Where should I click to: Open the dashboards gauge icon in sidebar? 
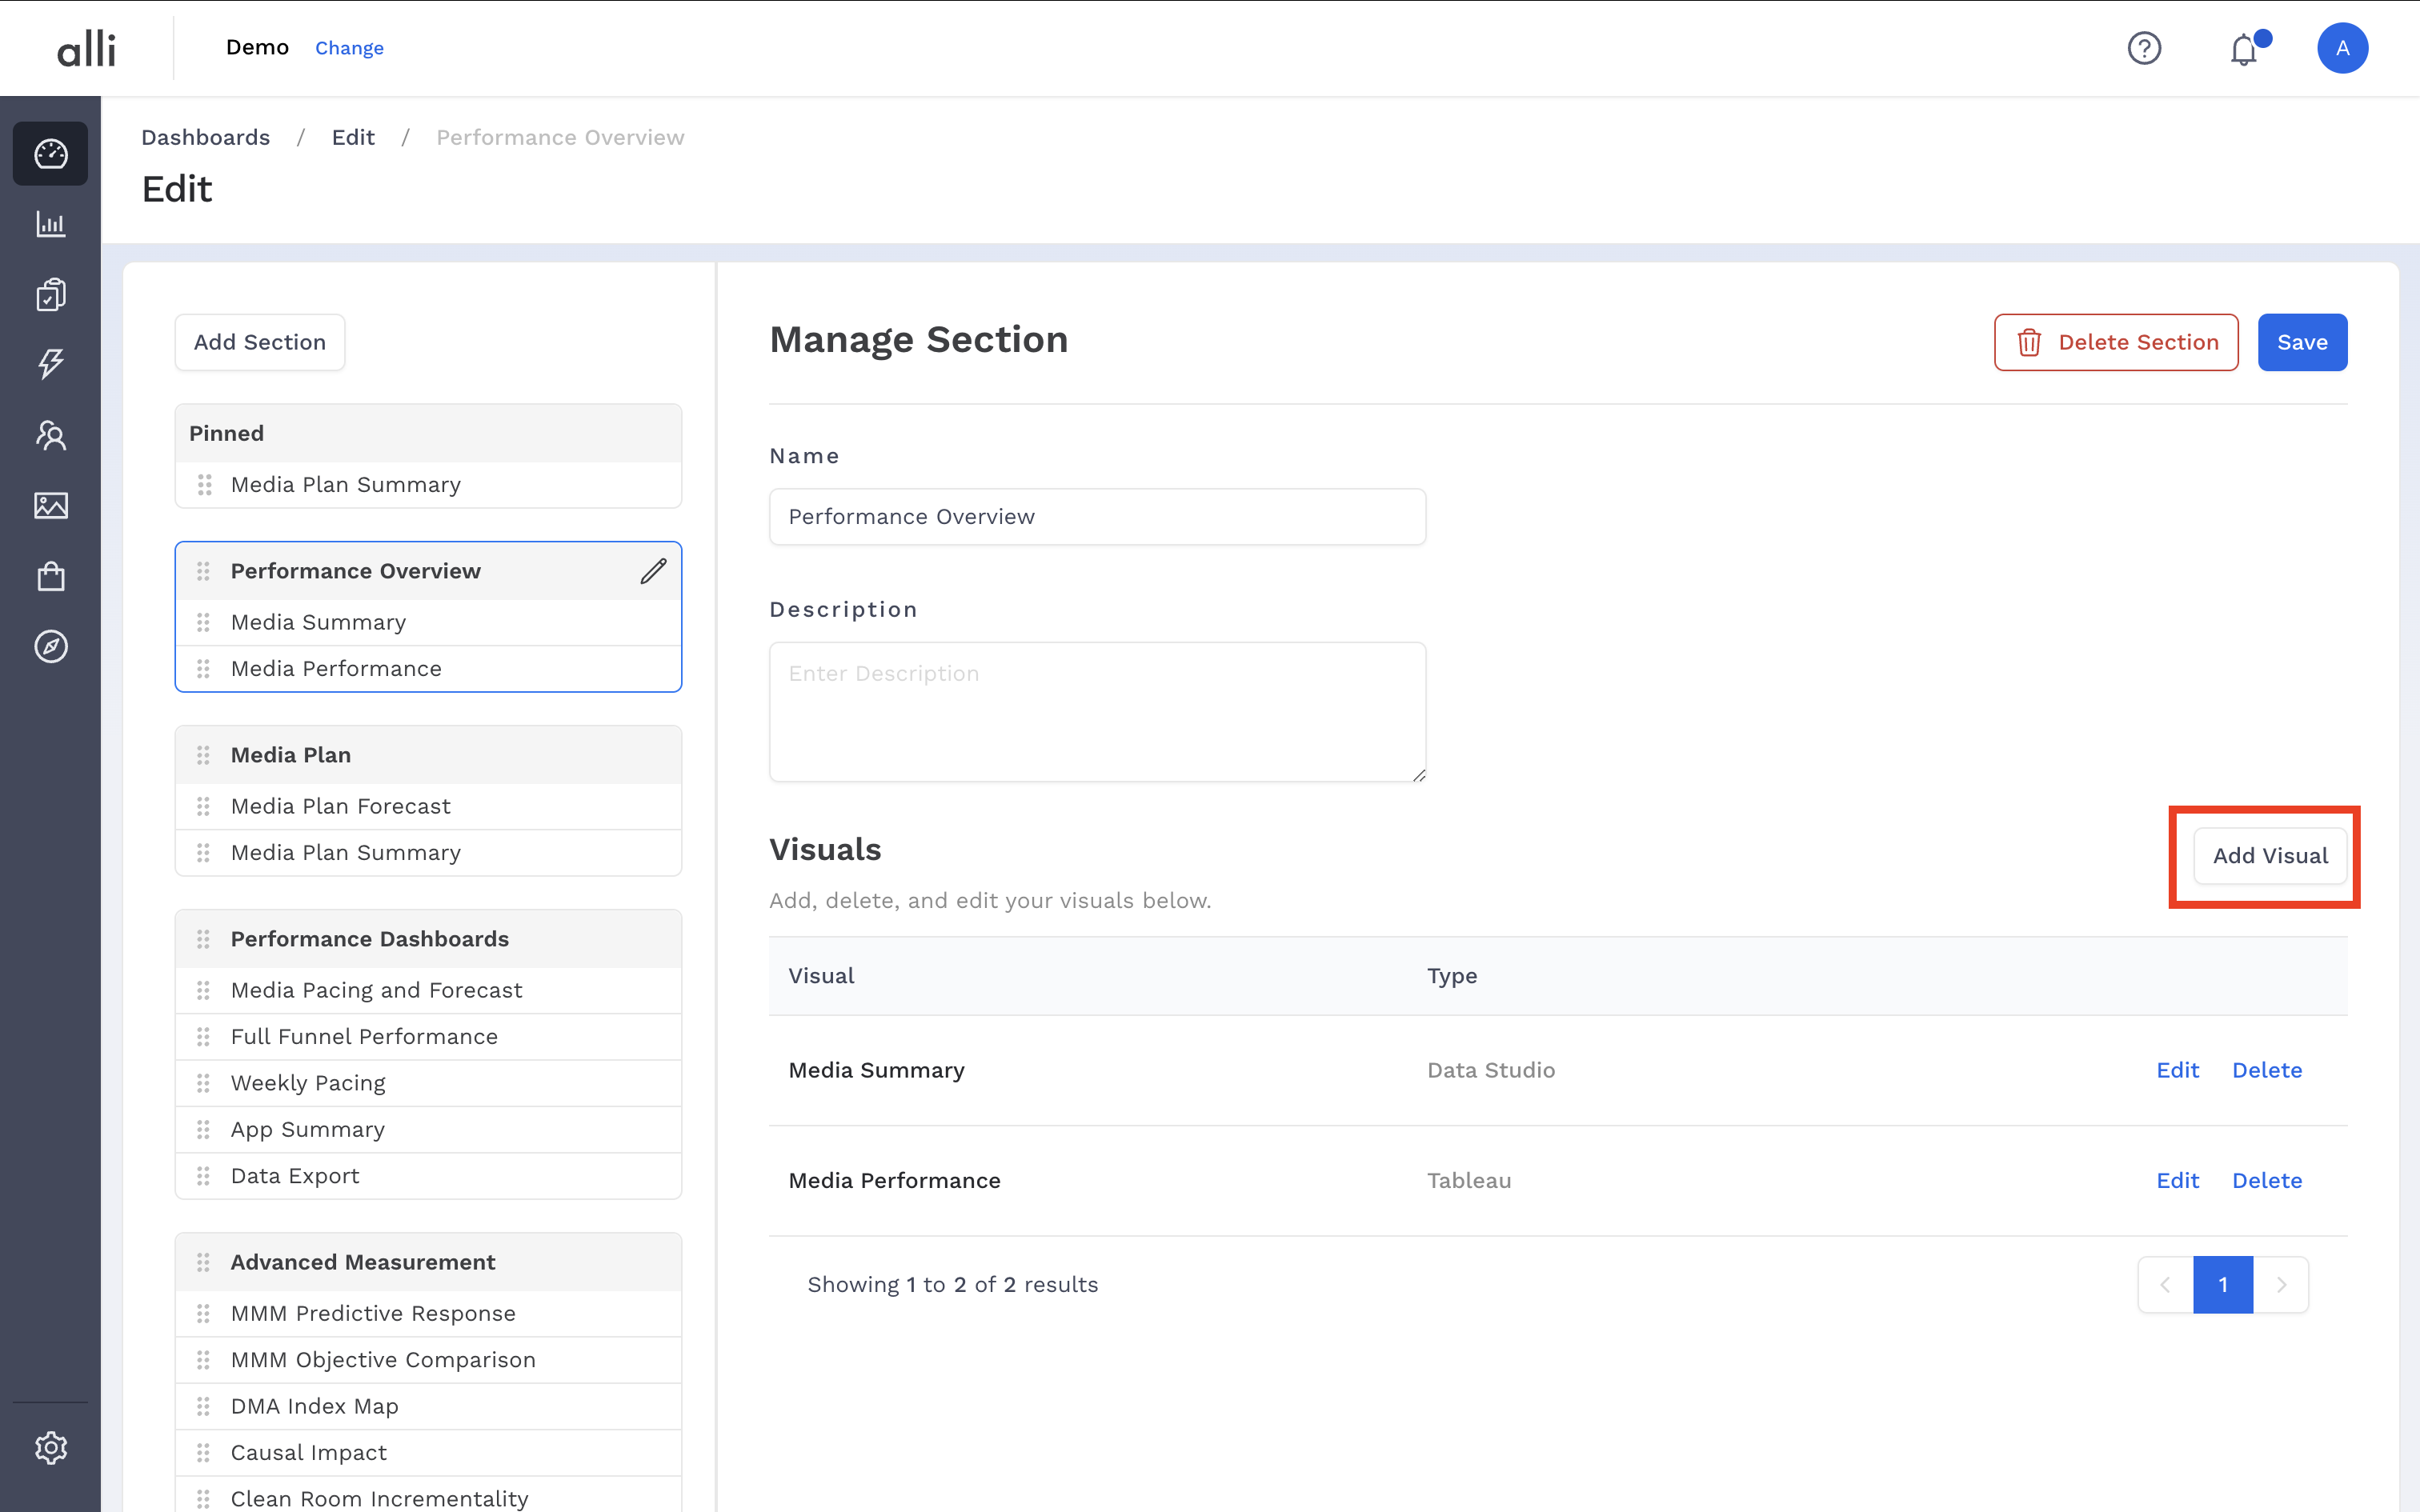pos(50,154)
